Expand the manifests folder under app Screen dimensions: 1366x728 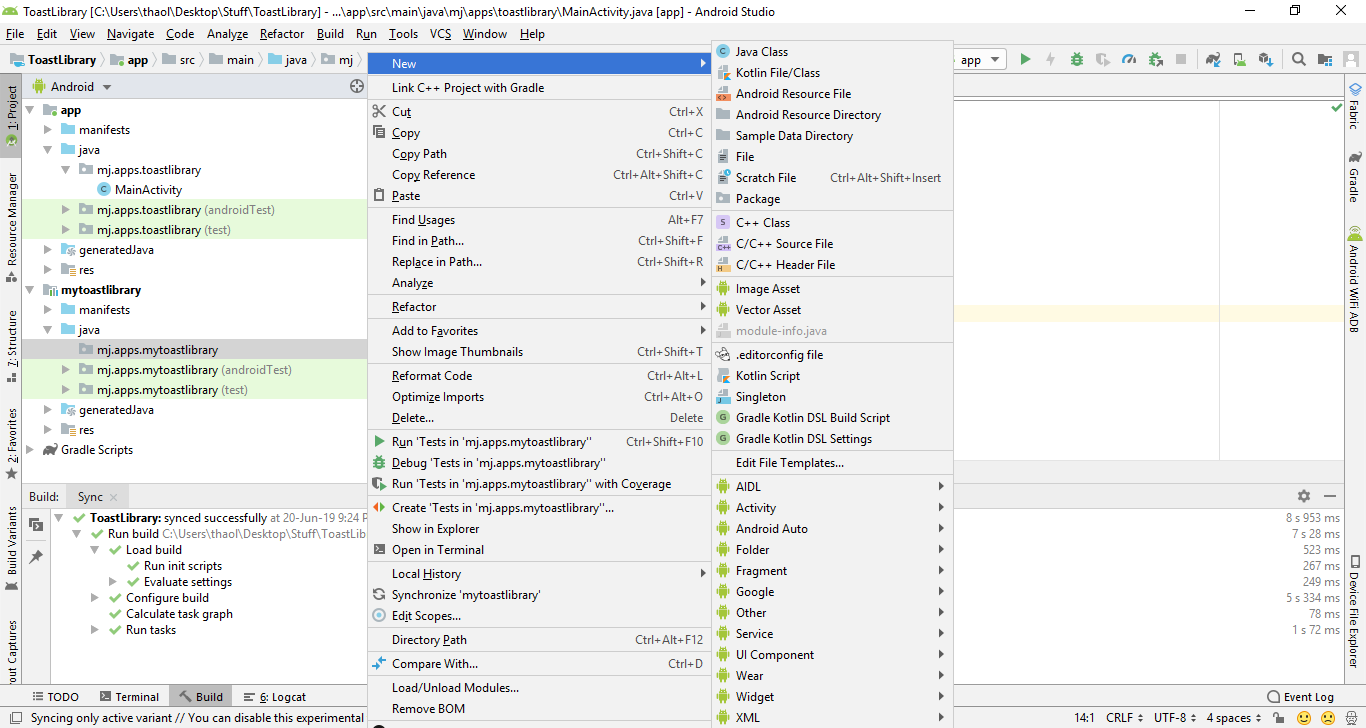click(48, 130)
